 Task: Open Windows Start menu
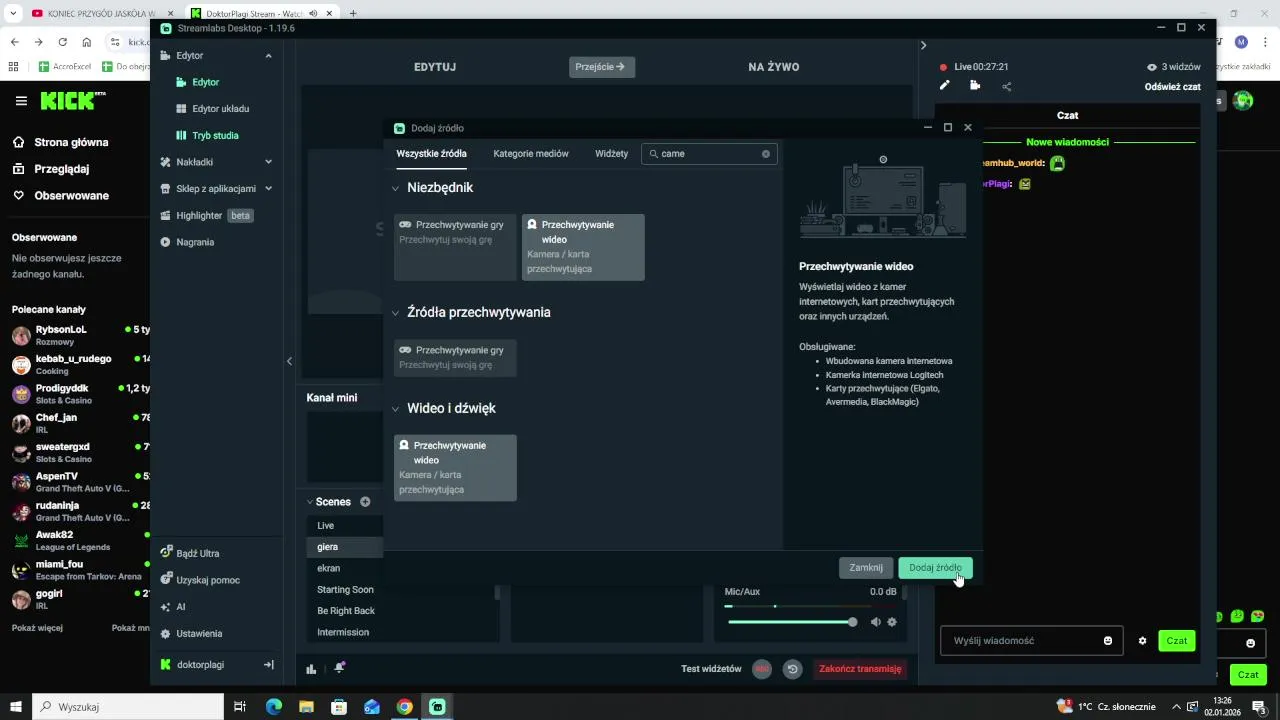click(15, 707)
